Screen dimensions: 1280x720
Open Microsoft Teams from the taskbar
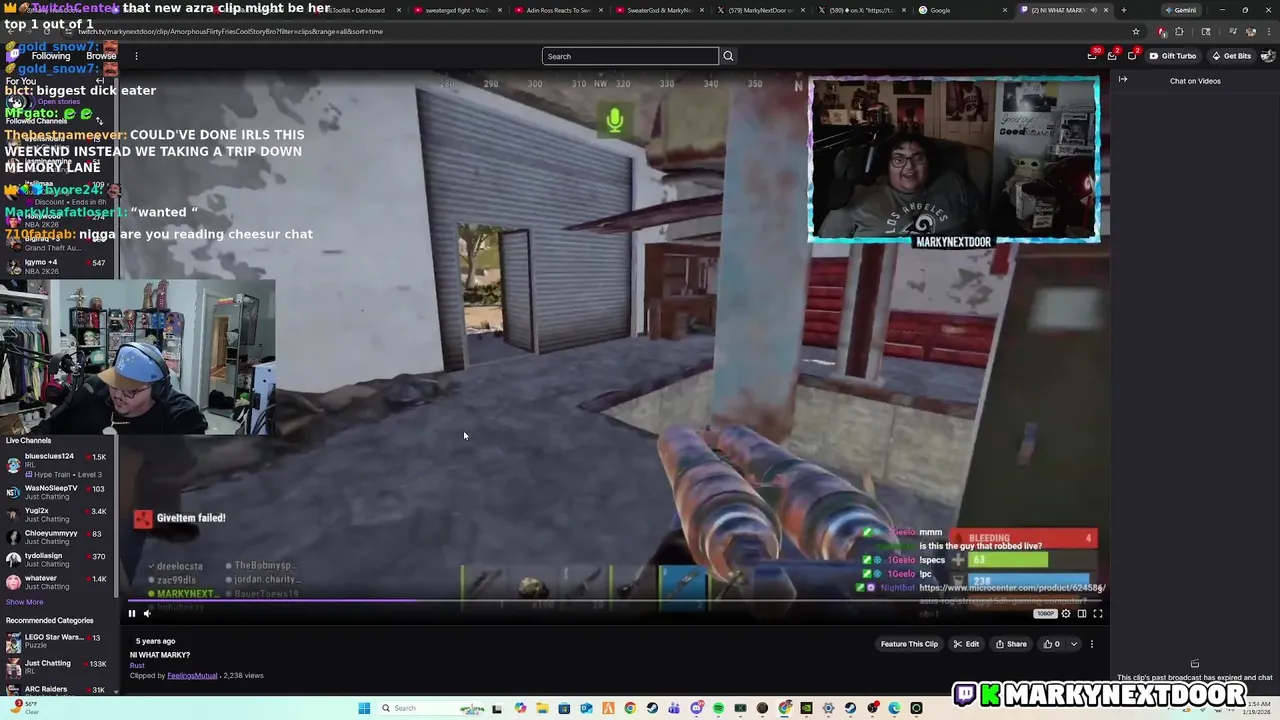pos(674,708)
